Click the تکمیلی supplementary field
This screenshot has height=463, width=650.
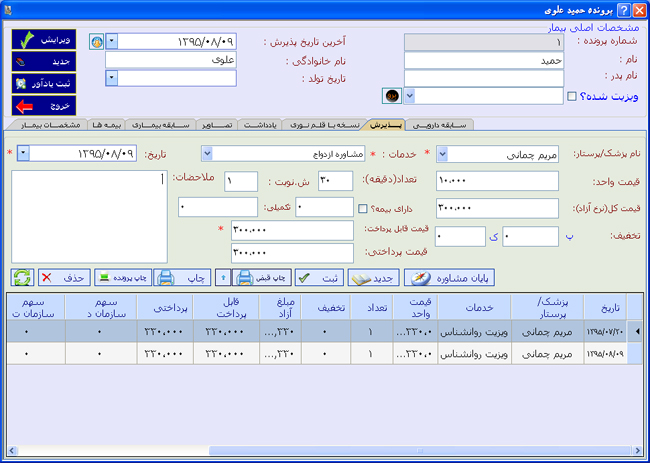[218, 207]
